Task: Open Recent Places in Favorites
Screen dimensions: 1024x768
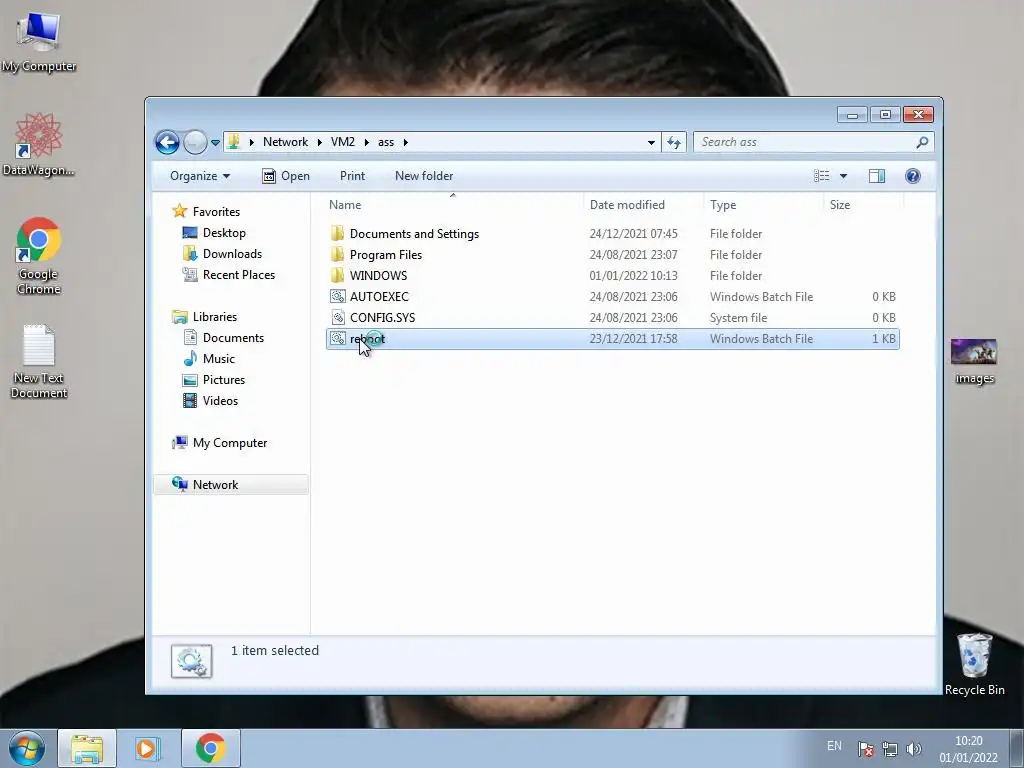Action: click(x=238, y=275)
